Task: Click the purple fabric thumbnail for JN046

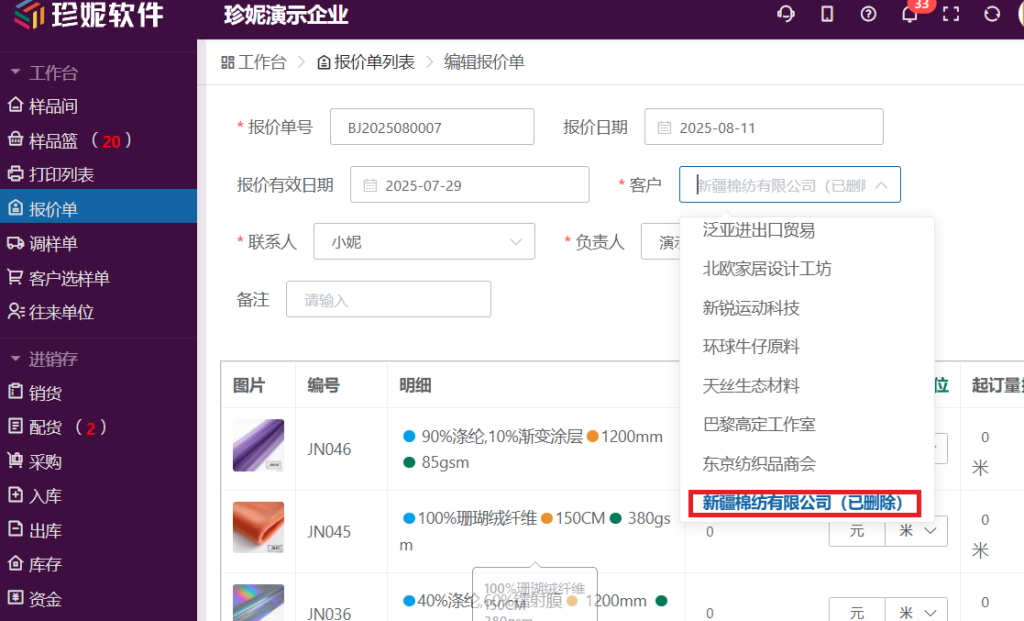Action: tap(258, 446)
